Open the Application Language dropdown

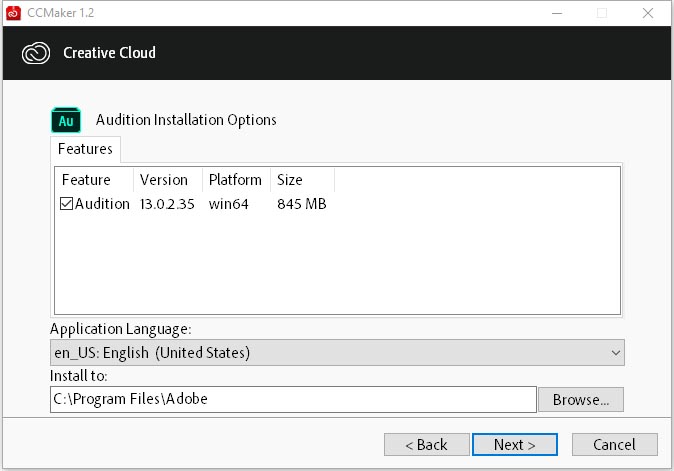pos(337,352)
